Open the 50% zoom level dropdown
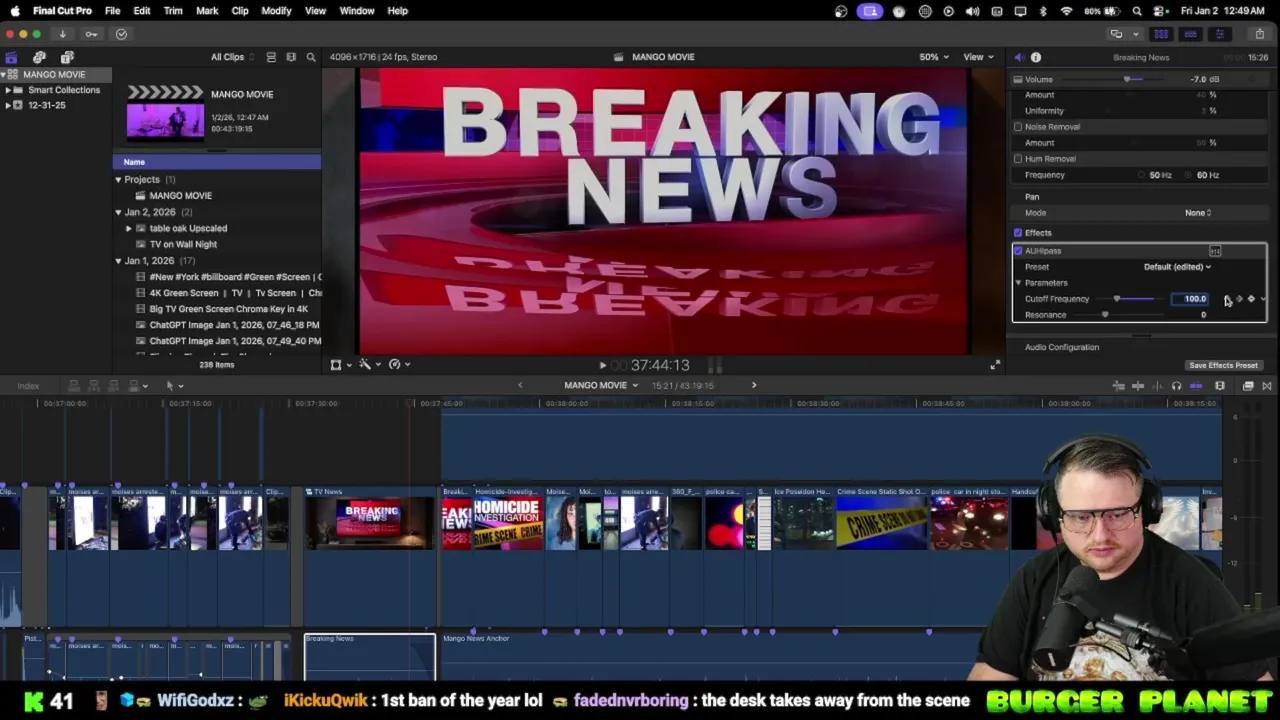 tap(934, 57)
